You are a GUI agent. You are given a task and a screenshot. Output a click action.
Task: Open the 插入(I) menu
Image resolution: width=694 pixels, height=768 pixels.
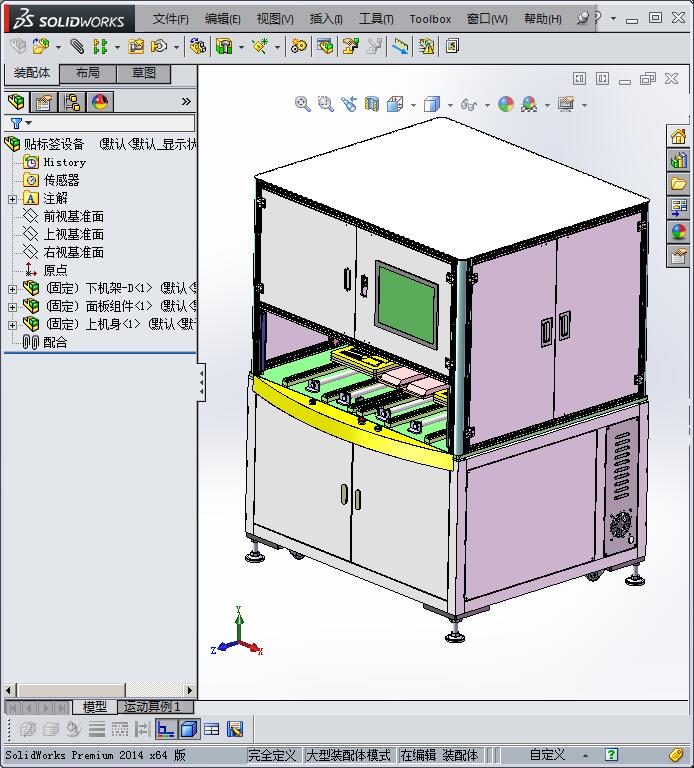point(326,19)
